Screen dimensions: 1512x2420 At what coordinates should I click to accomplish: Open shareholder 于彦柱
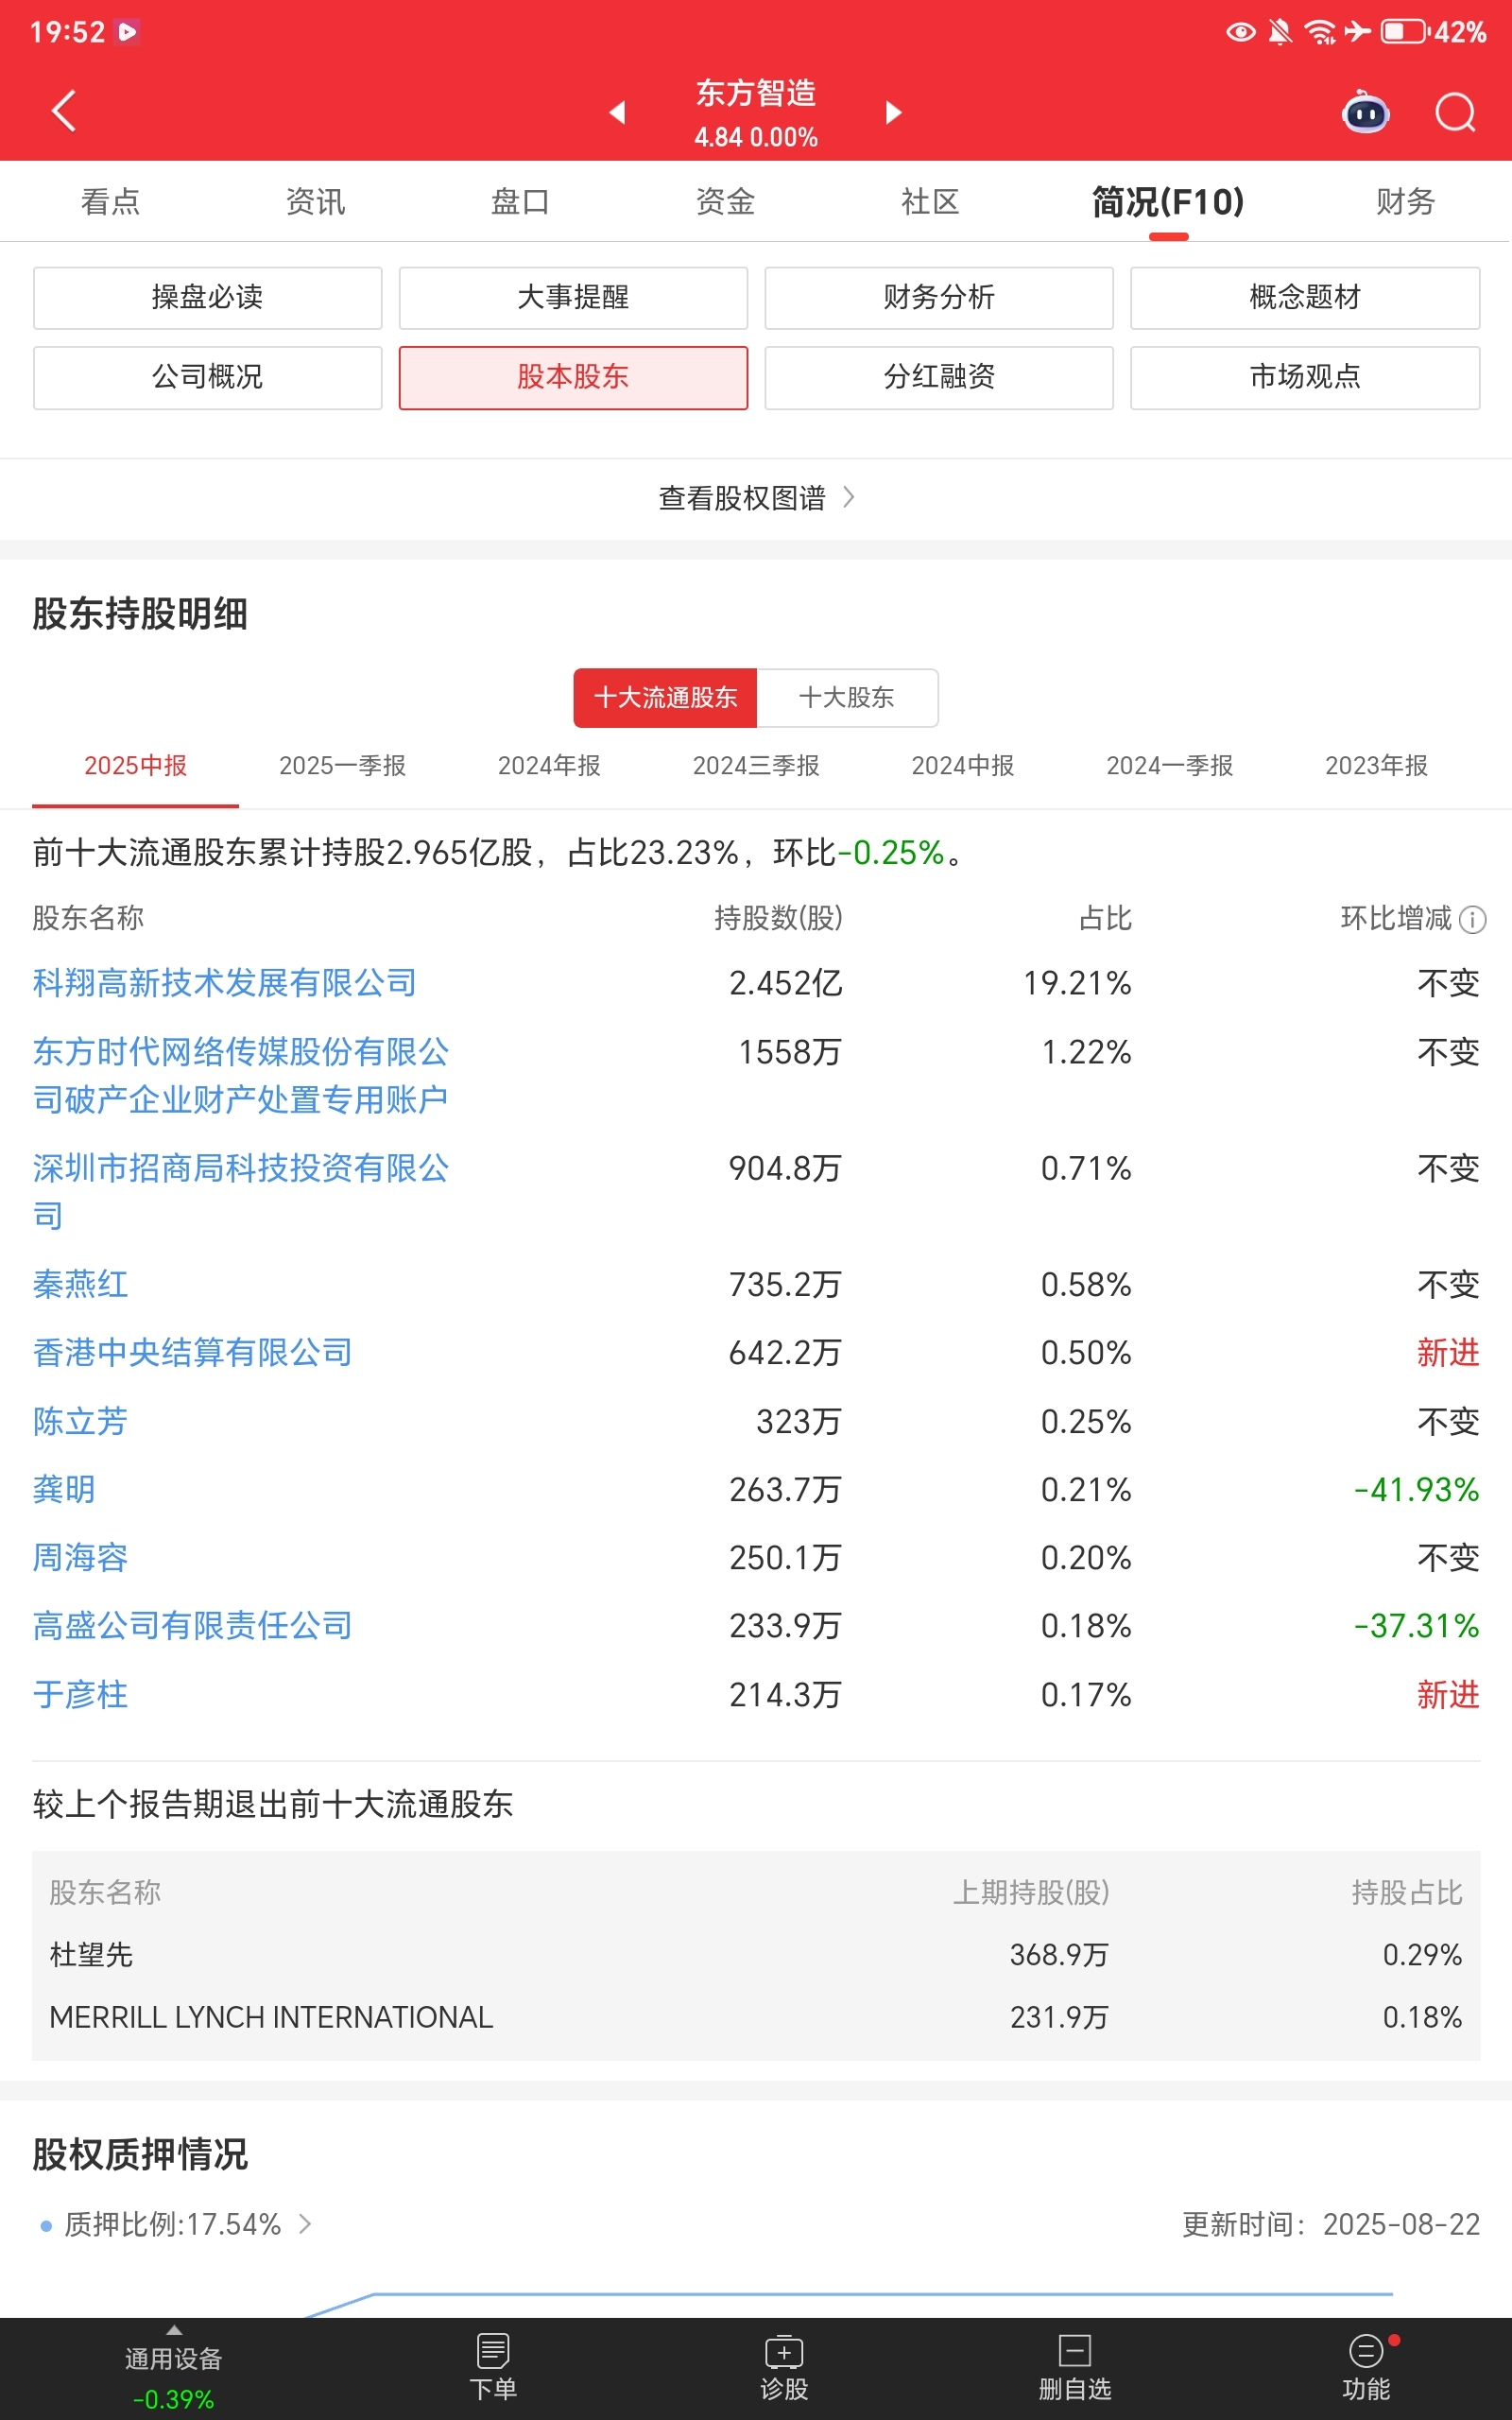click(x=80, y=1694)
